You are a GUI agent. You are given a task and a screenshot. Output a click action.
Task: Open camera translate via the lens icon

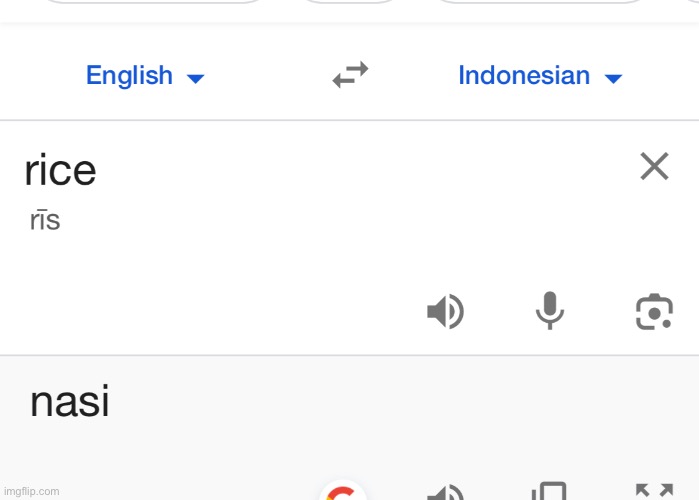point(654,311)
